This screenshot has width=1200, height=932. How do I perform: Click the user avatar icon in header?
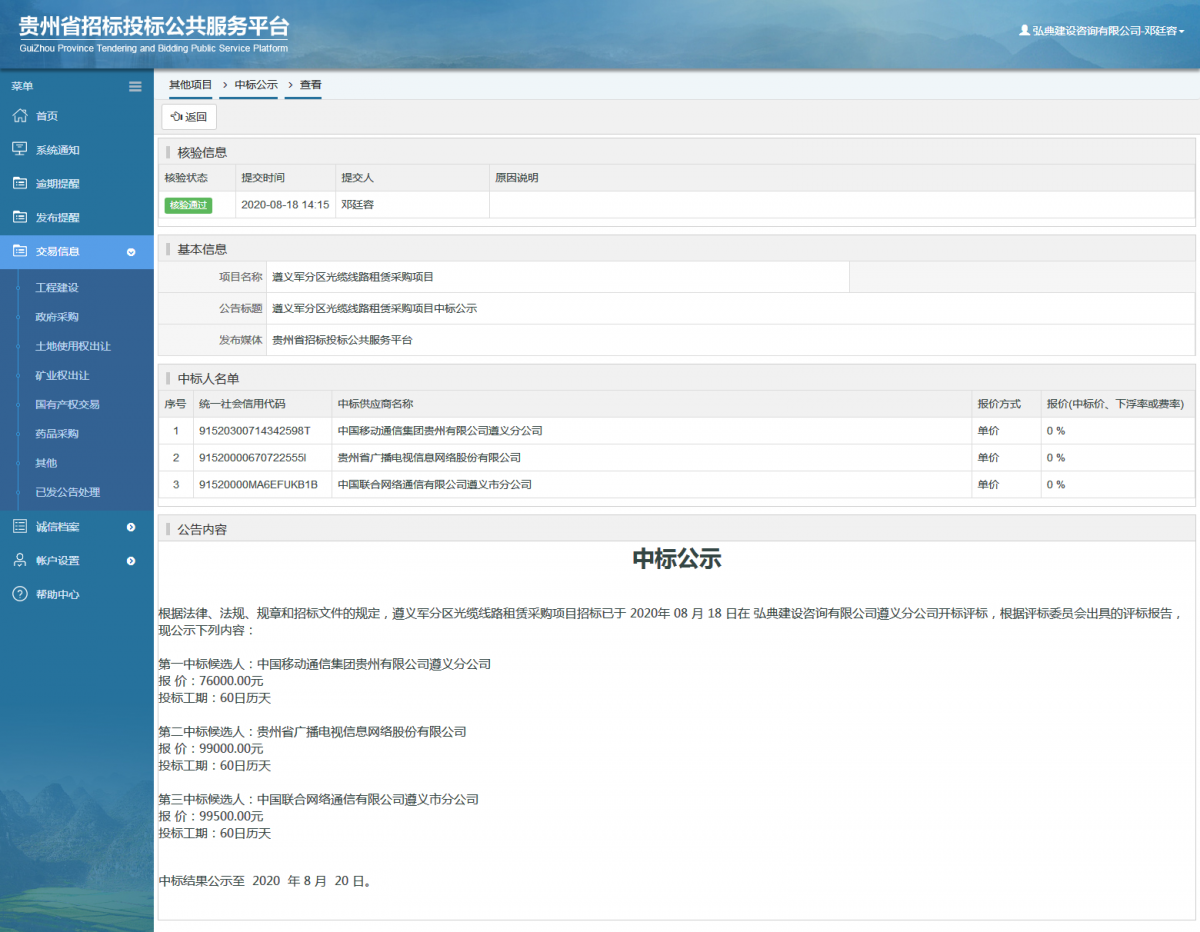coord(1024,31)
